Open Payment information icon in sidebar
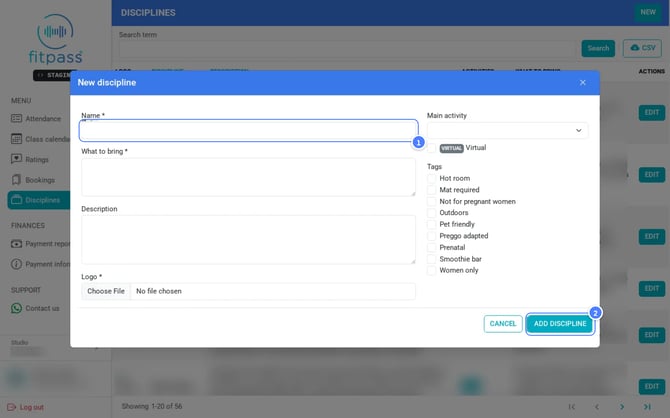 pyautogui.click(x=16, y=264)
